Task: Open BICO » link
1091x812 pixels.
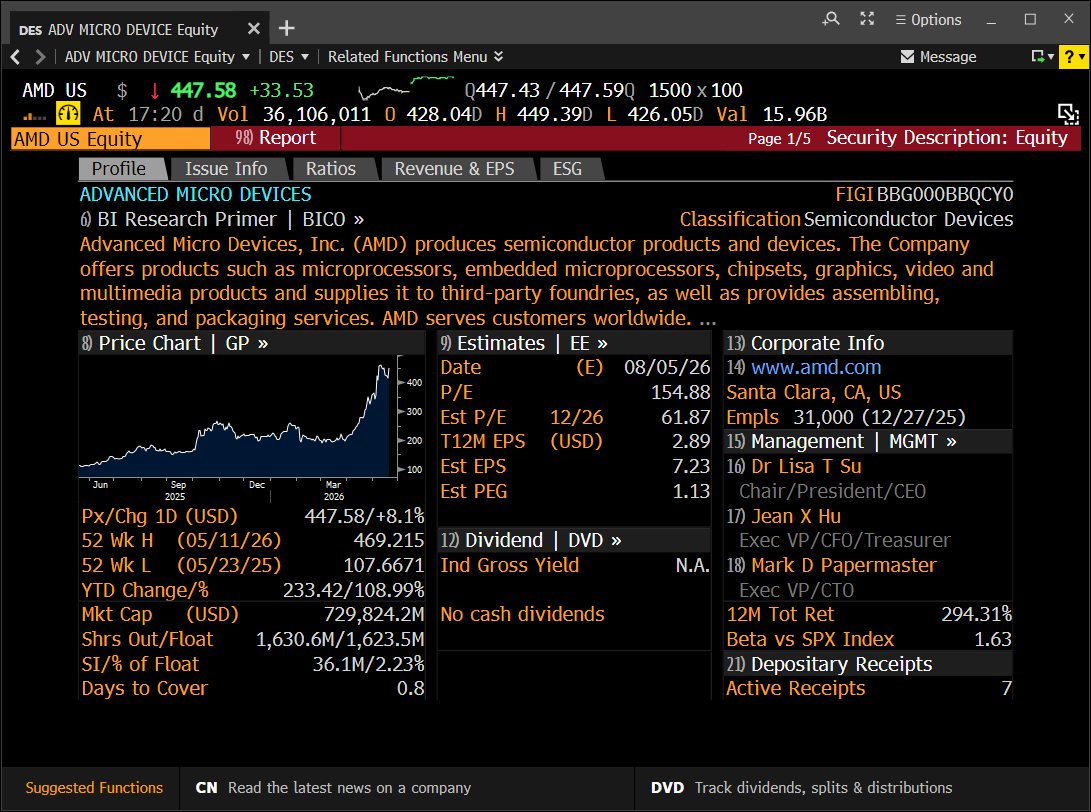Action: click(x=333, y=219)
